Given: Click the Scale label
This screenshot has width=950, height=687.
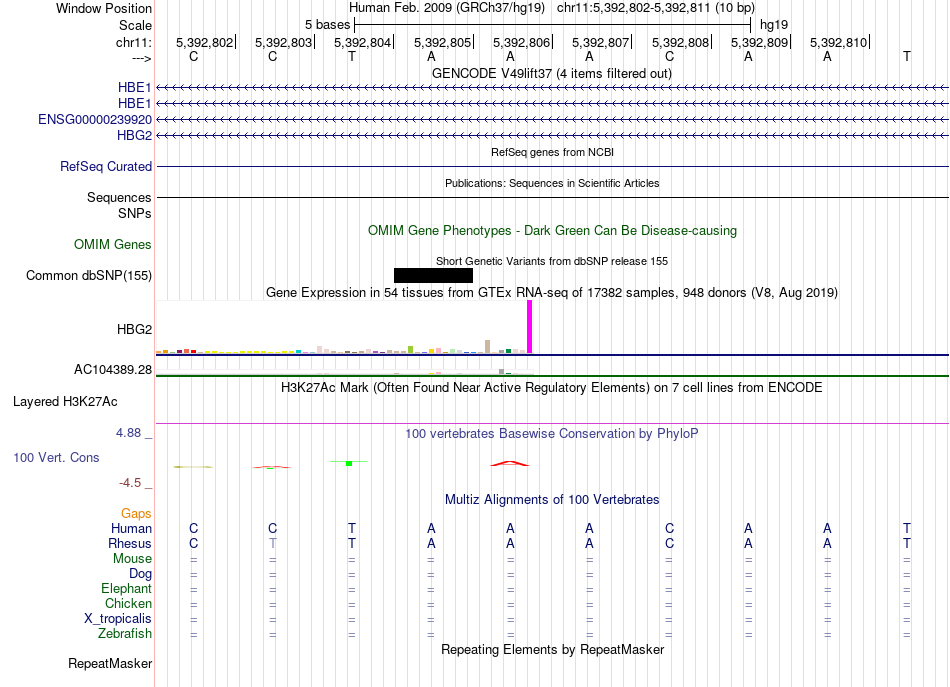Looking at the screenshot, I should [x=135, y=25].
